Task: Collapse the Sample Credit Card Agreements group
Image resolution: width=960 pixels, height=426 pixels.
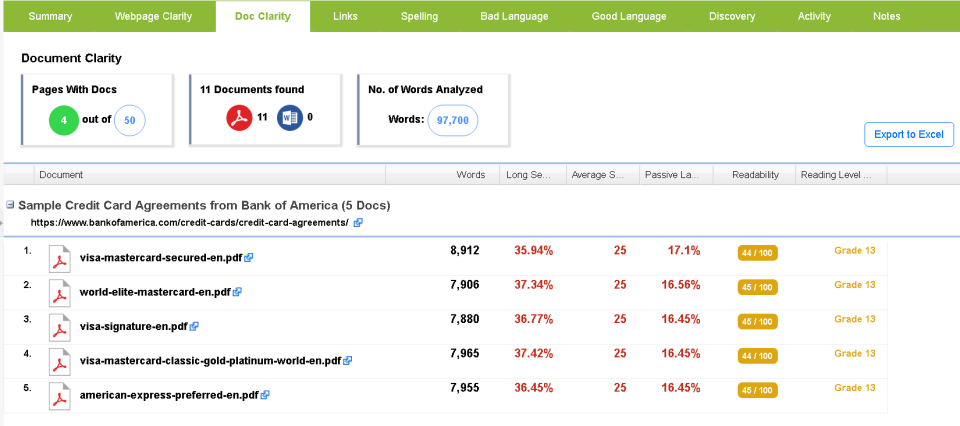Action: 10,205
